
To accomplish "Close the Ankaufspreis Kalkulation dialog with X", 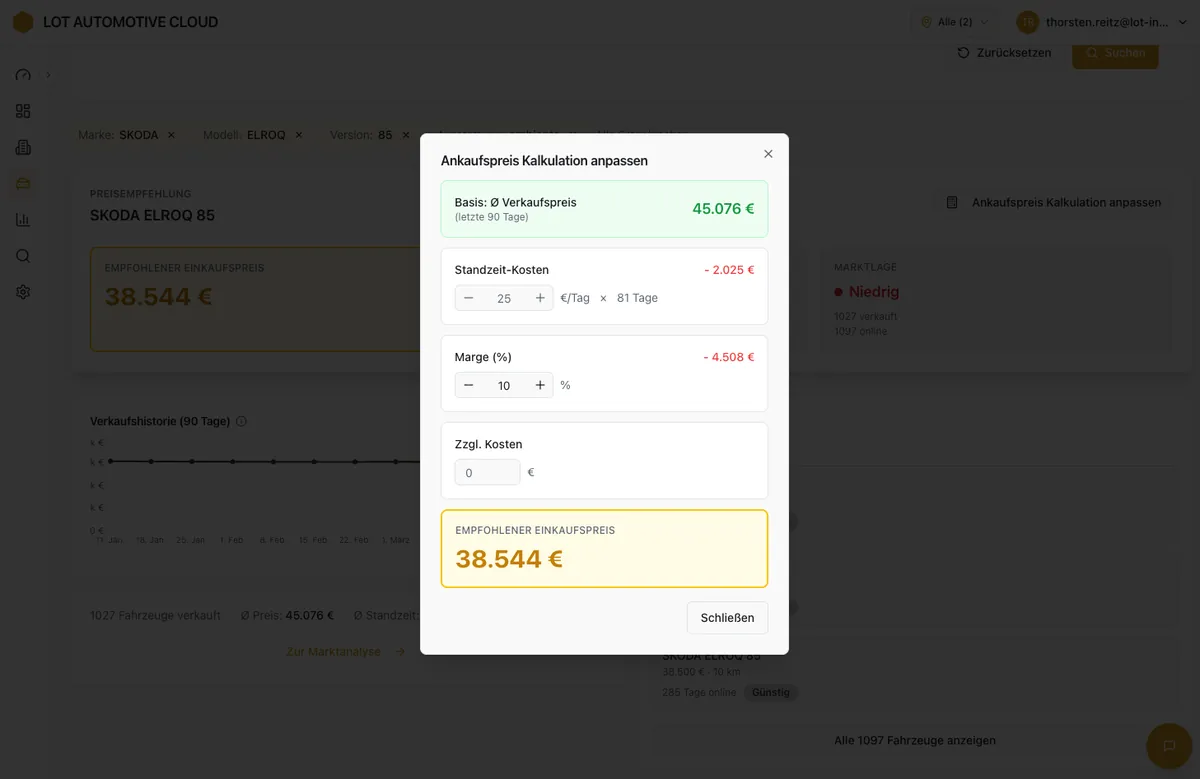I will coord(768,154).
